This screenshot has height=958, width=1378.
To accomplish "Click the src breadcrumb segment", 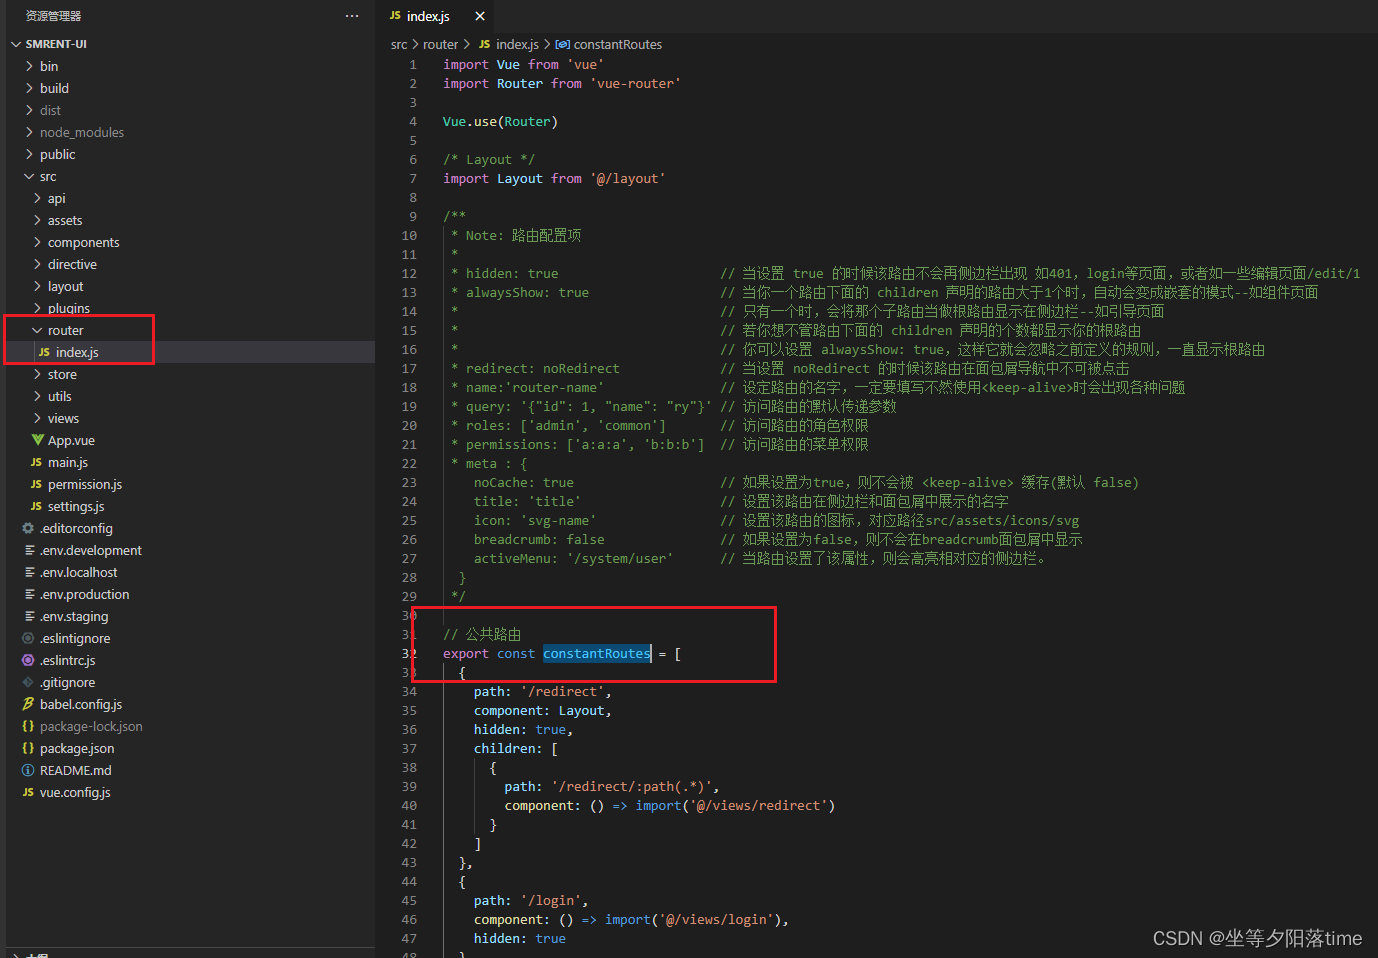I will [x=399, y=44].
